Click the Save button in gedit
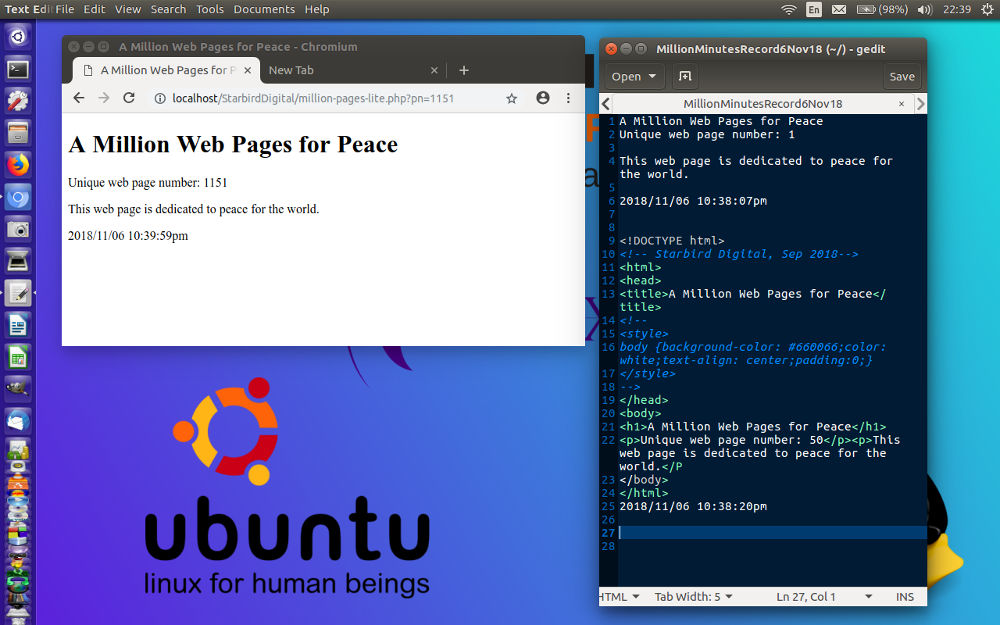1000x625 pixels. [x=902, y=77]
